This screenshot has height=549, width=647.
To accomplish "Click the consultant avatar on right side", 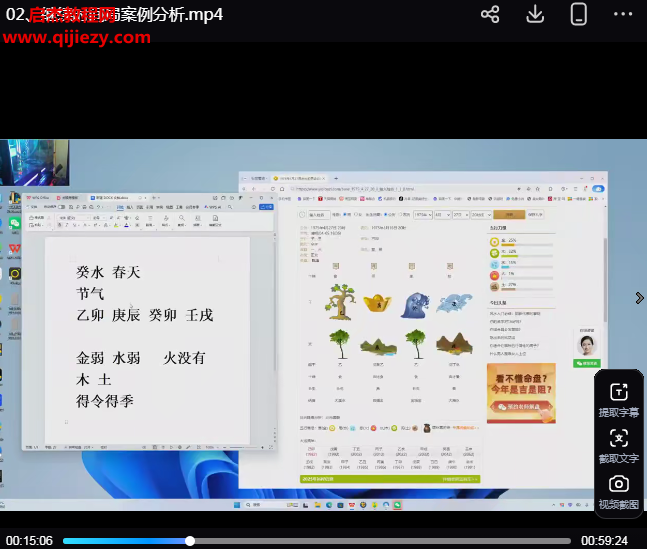I will point(587,345).
